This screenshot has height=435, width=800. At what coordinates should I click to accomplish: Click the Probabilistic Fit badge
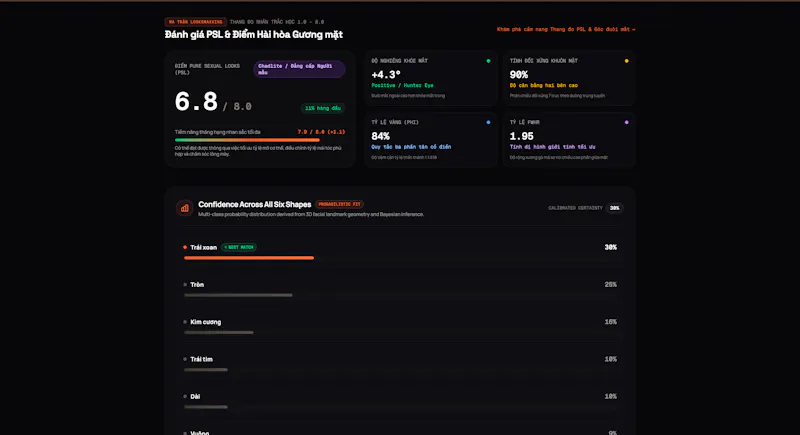tap(339, 204)
